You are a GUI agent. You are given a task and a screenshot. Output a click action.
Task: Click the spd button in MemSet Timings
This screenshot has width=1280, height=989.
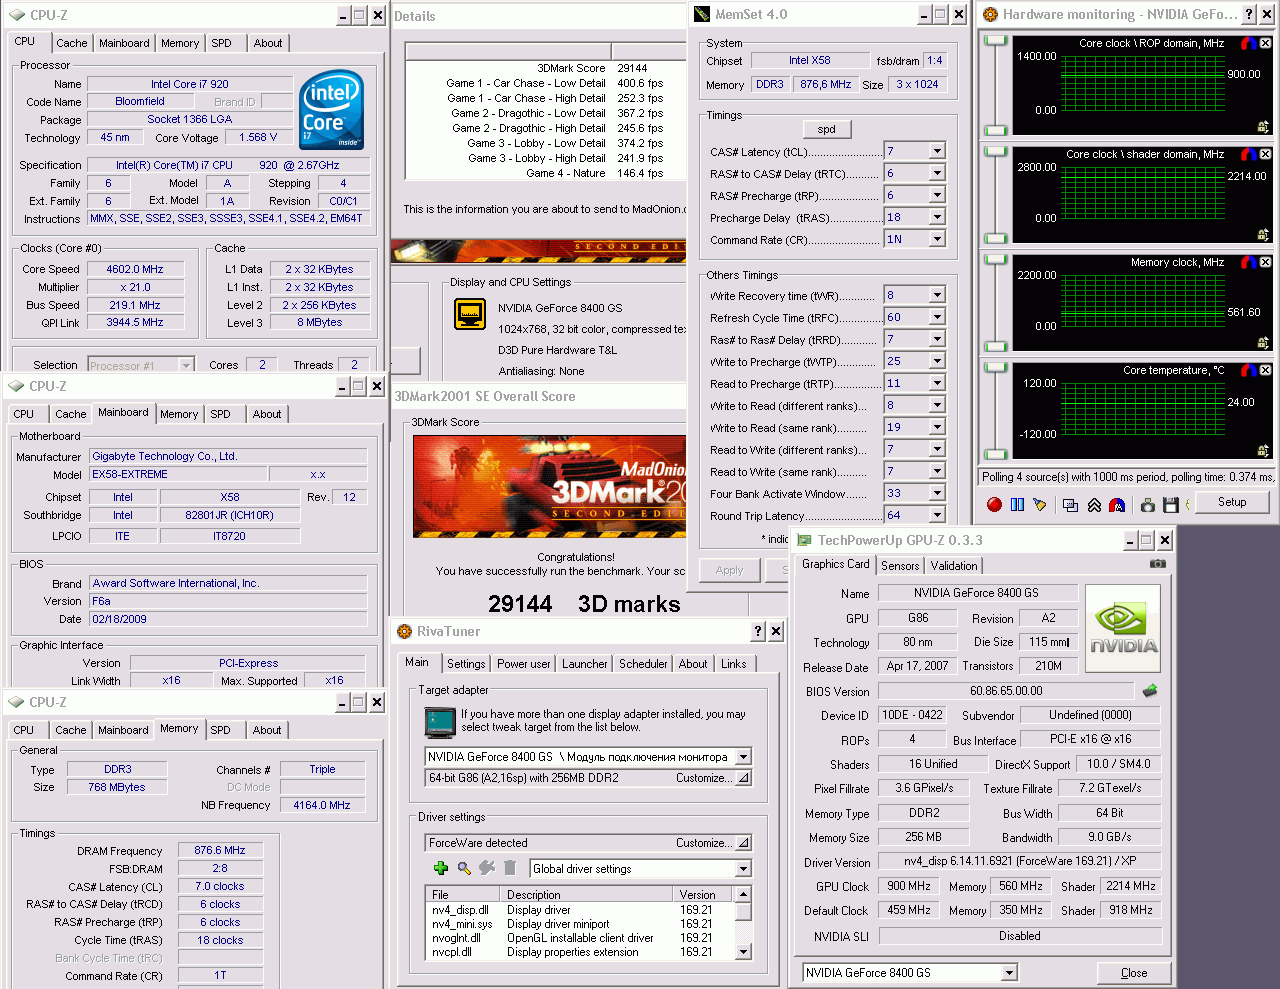827,129
